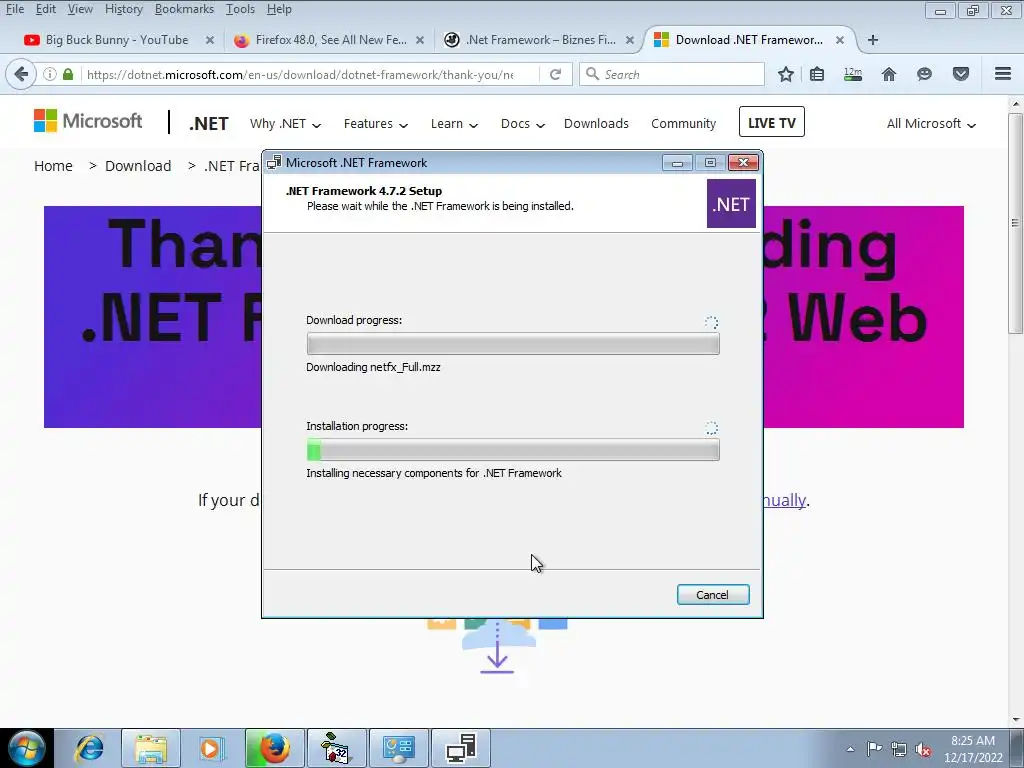Click the '.NET Framework 4.7.2 Setup' heading
The height and width of the screenshot is (768, 1024).
tap(364, 191)
